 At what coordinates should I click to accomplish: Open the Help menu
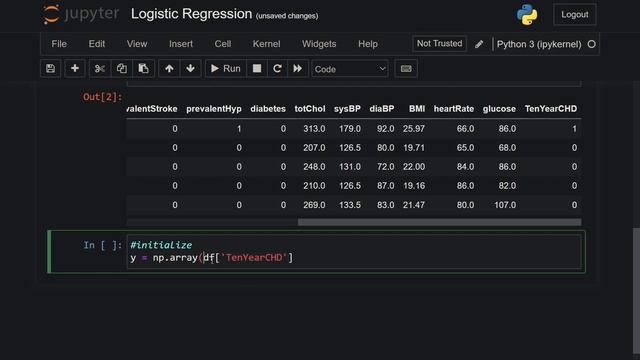click(x=368, y=44)
